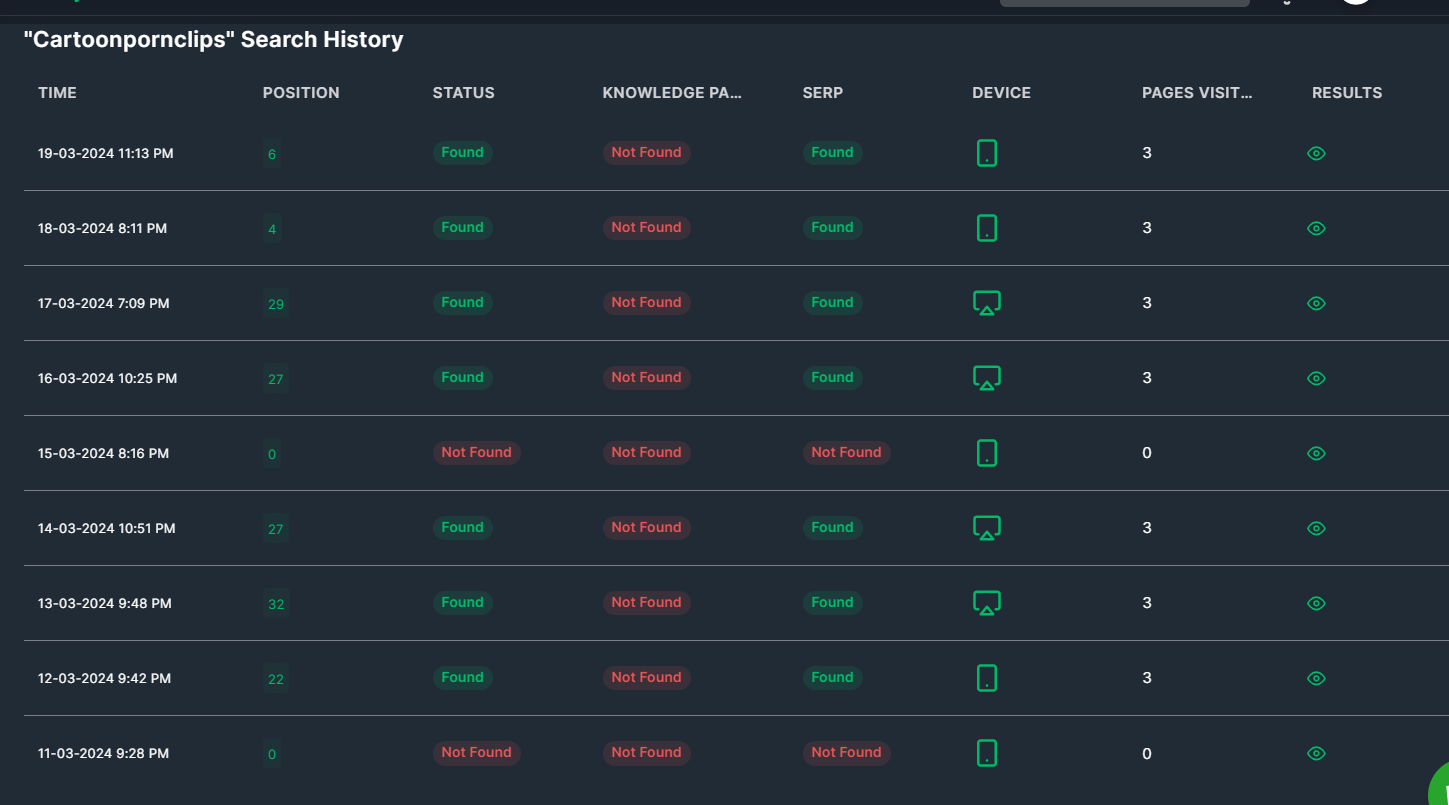Click position badge 0 for 15-03-2024
This screenshot has height=805, width=1449.
(272, 454)
